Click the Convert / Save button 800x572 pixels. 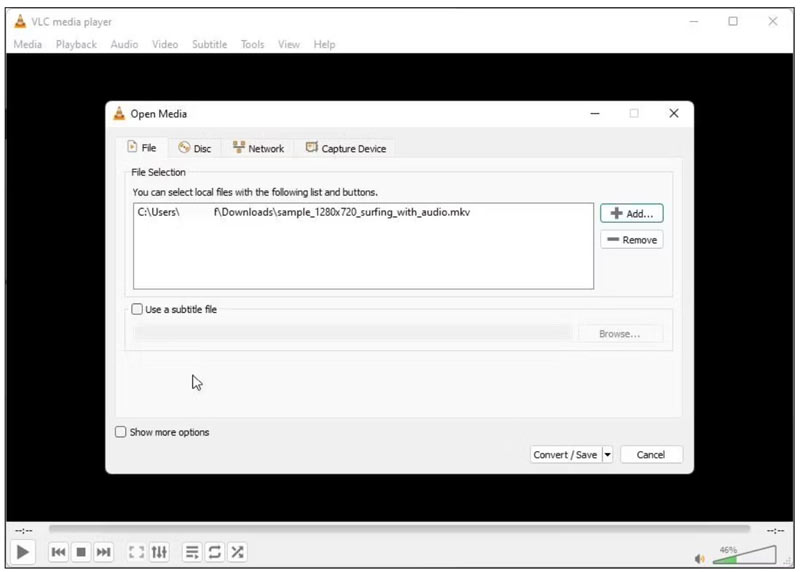[565, 455]
